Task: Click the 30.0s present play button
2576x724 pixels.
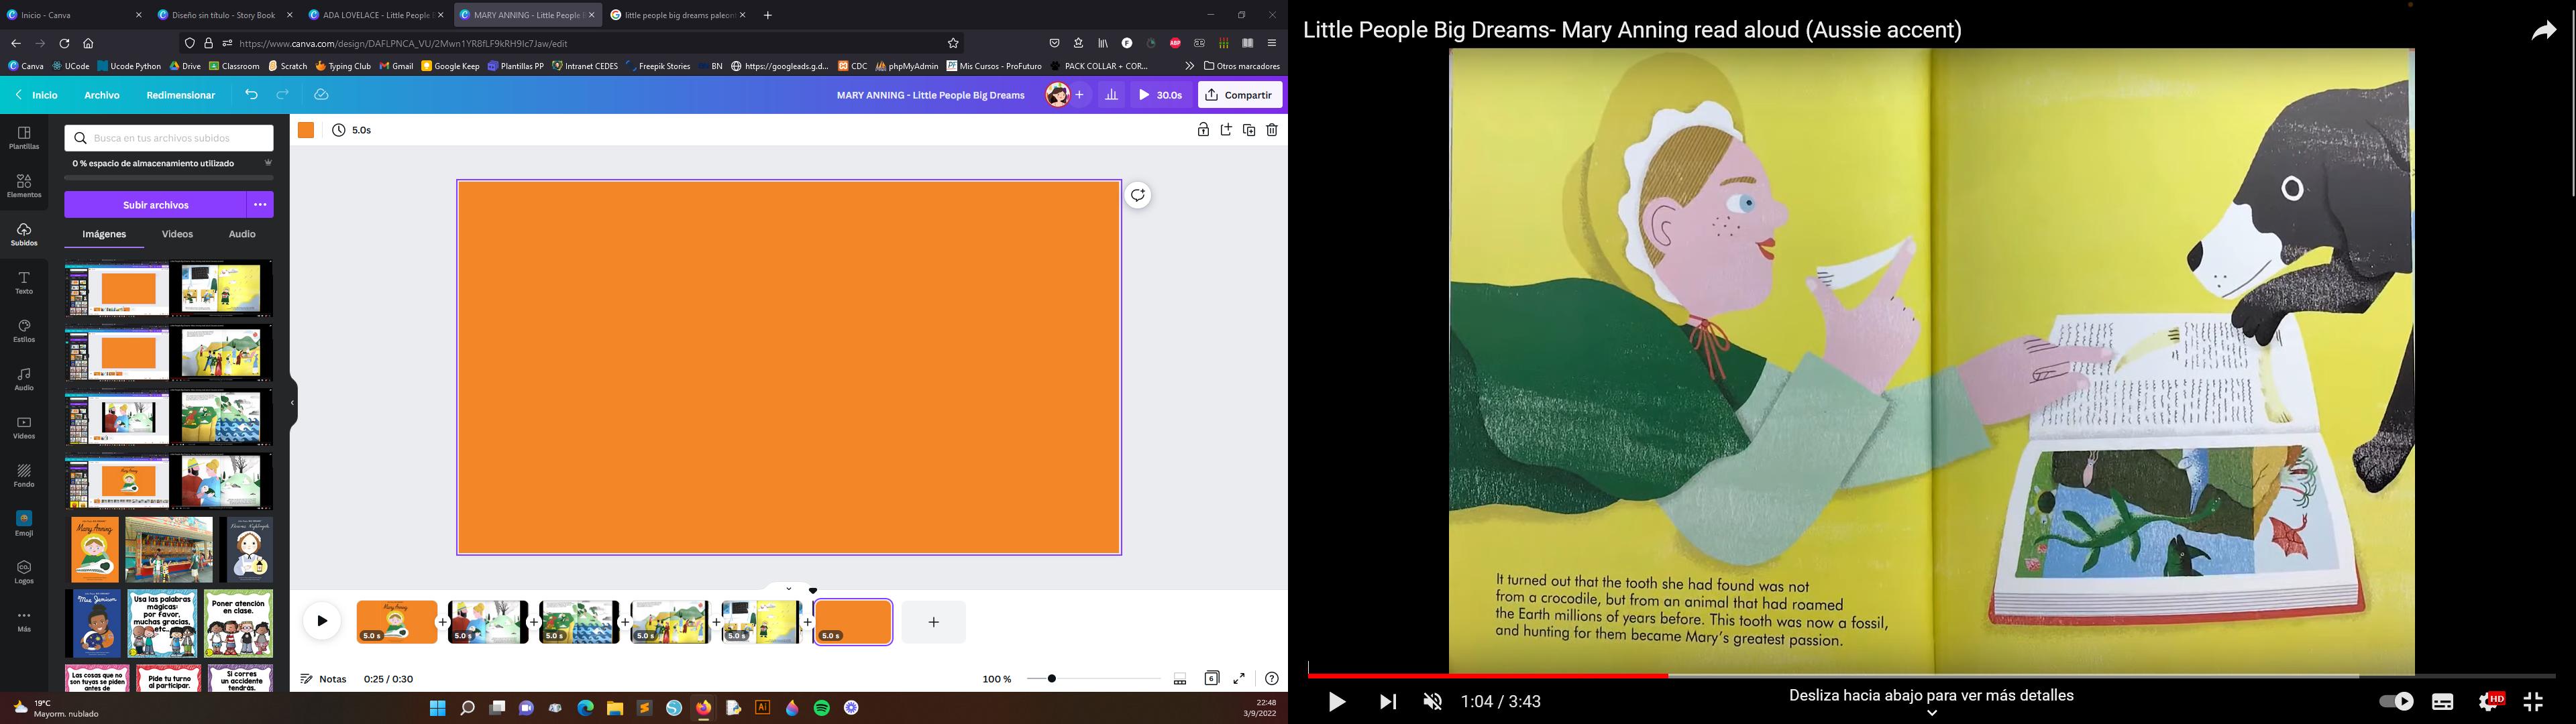Action: [1161, 95]
